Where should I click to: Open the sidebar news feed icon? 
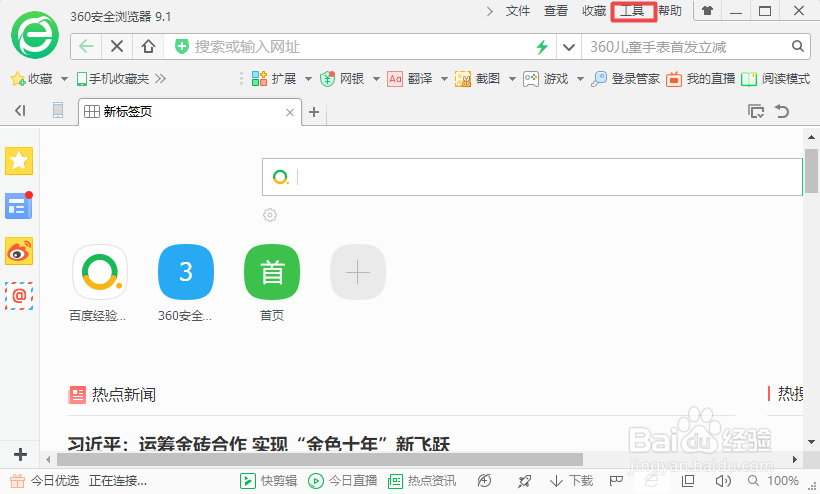coord(19,205)
